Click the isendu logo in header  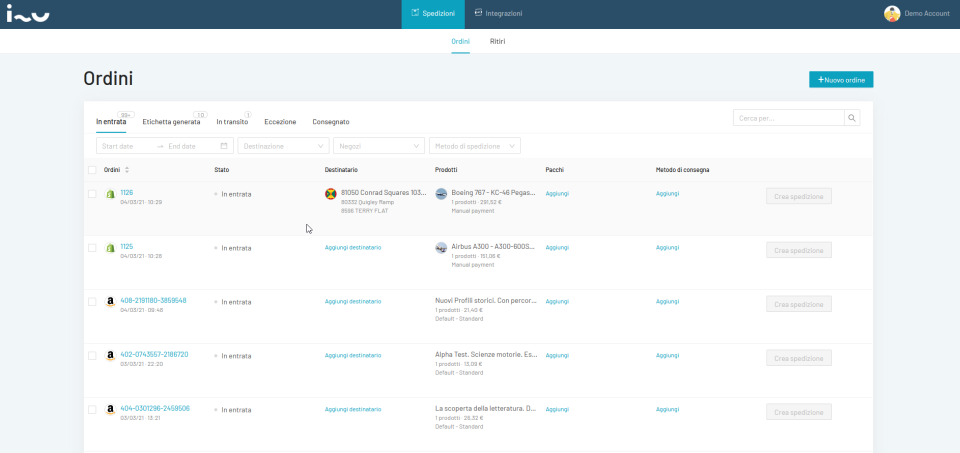(28, 13)
